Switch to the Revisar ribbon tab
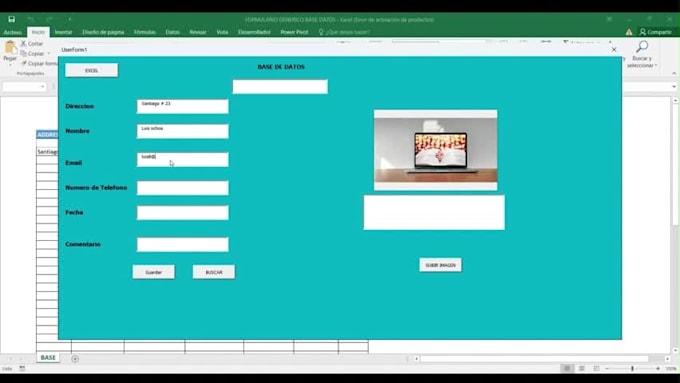This screenshot has width=680, height=383. coord(198,32)
